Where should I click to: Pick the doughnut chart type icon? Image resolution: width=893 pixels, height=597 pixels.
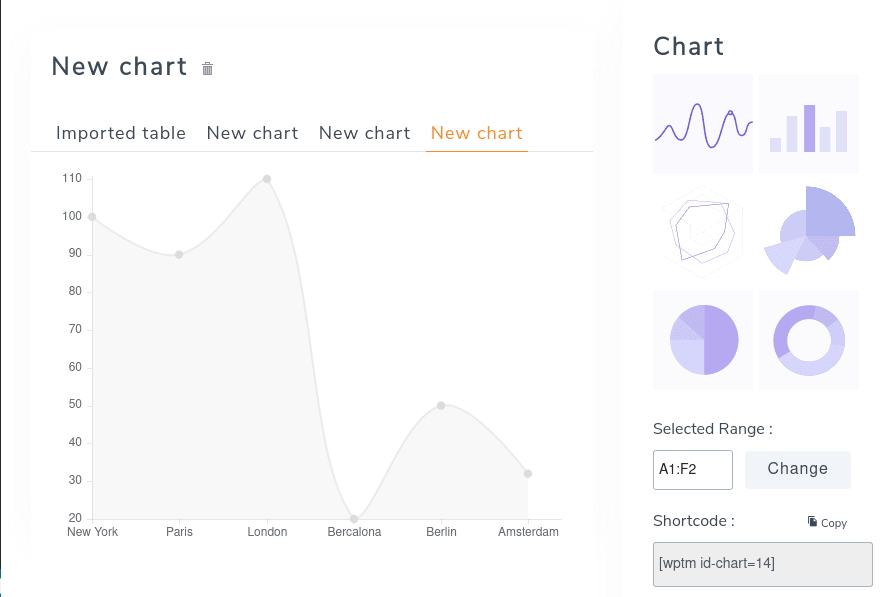pyautogui.click(x=809, y=340)
